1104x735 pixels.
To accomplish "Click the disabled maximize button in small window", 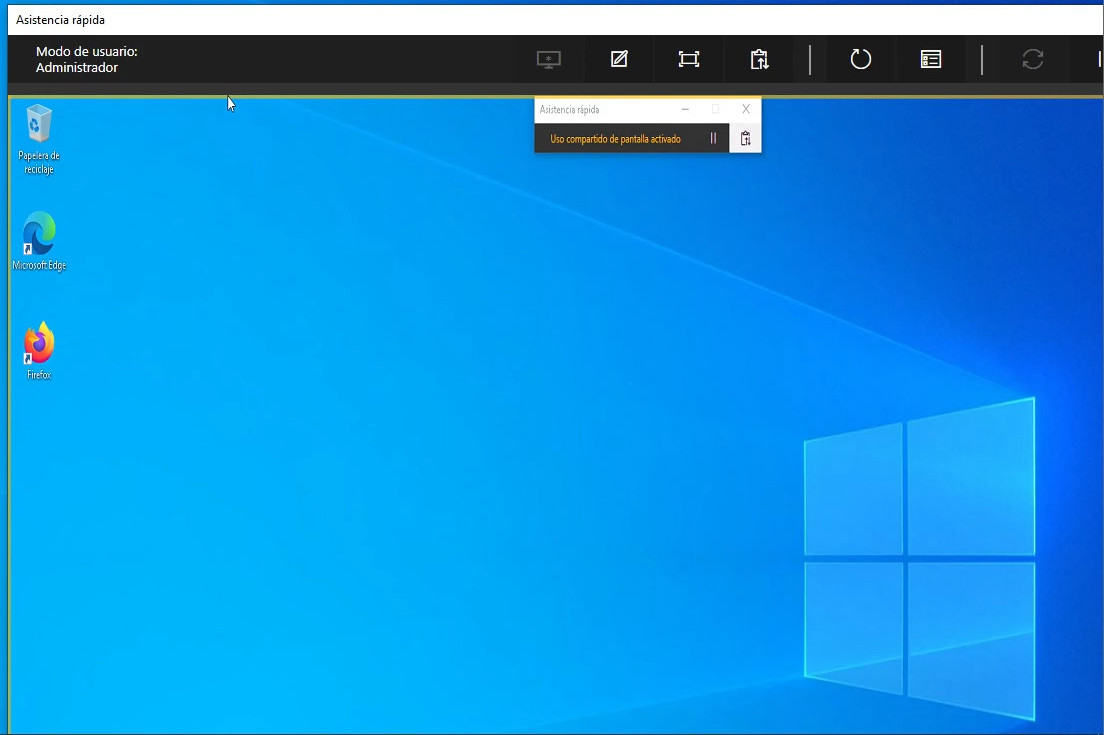I will 715,109.
